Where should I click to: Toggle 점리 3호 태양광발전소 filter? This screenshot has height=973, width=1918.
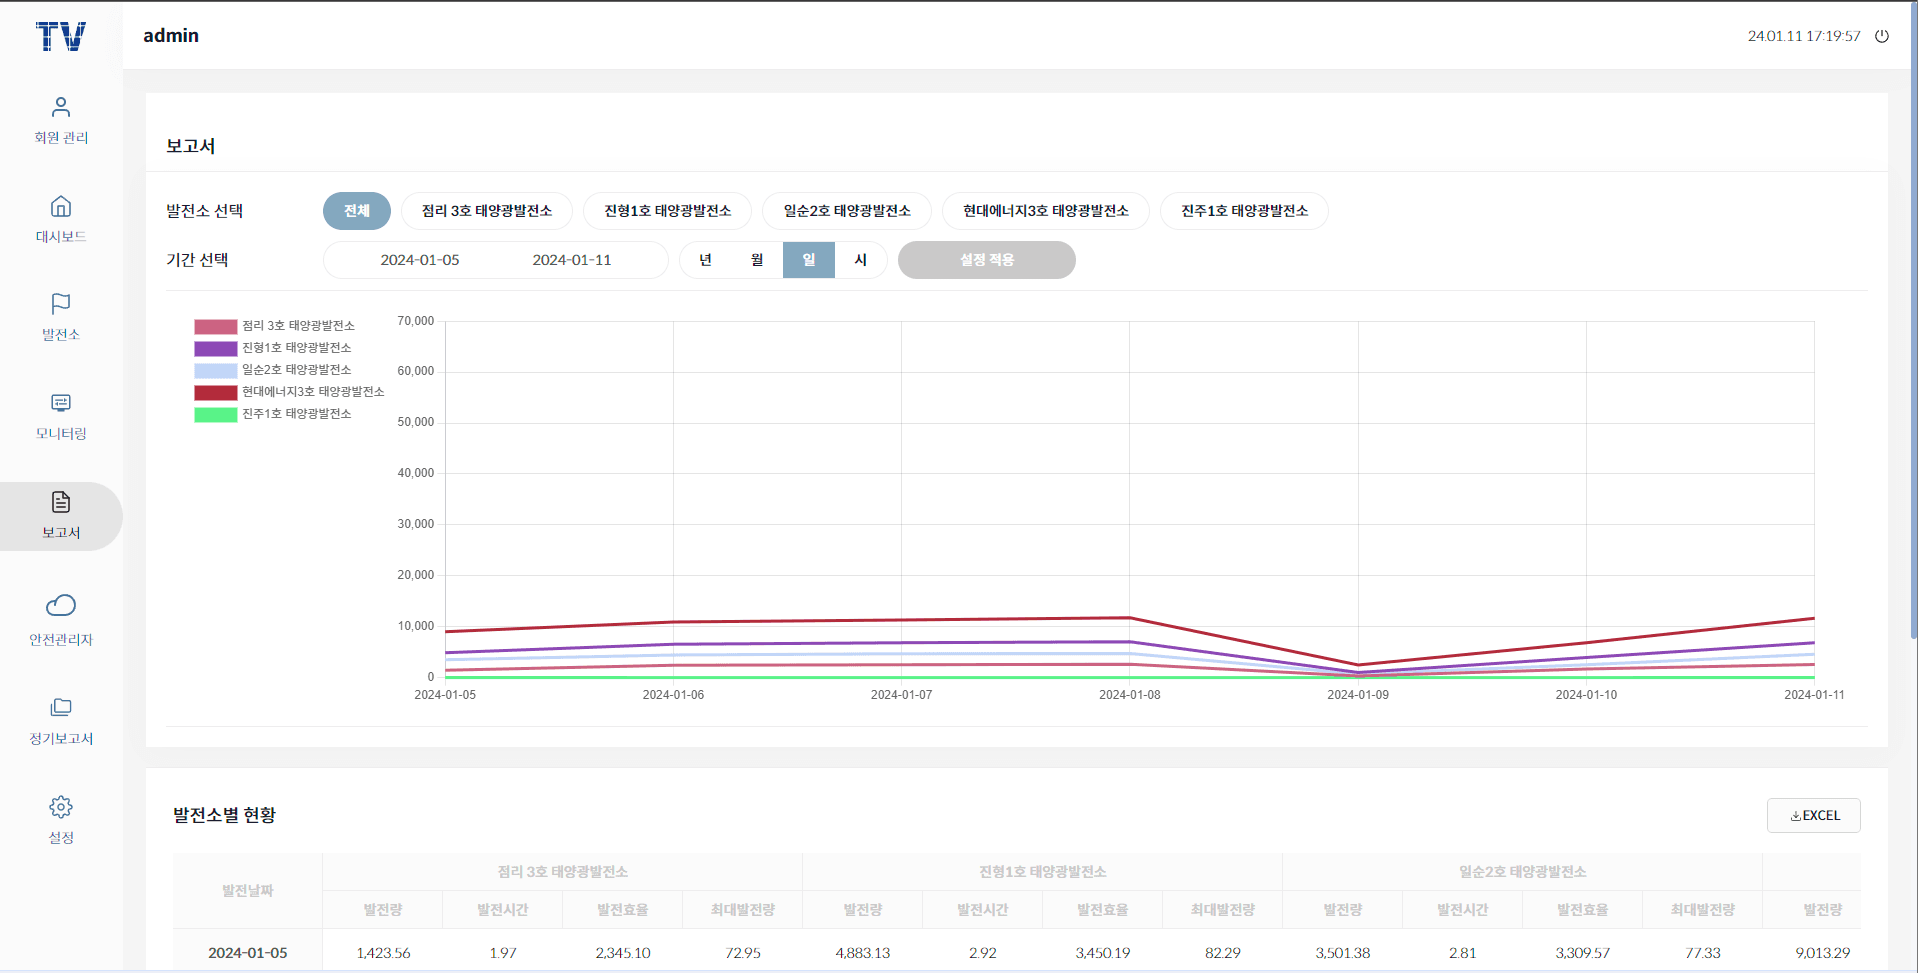(486, 211)
